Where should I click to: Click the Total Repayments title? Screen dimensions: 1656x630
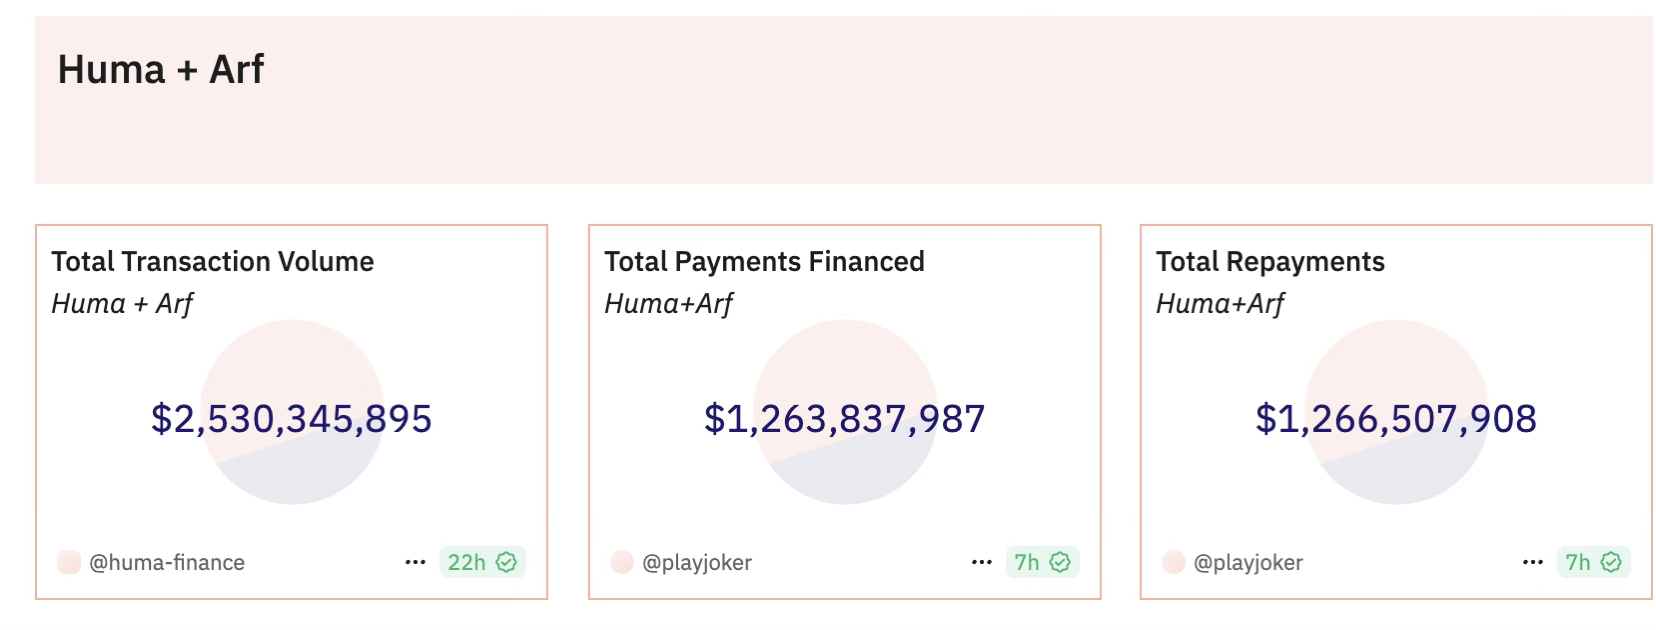click(x=1270, y=262)
